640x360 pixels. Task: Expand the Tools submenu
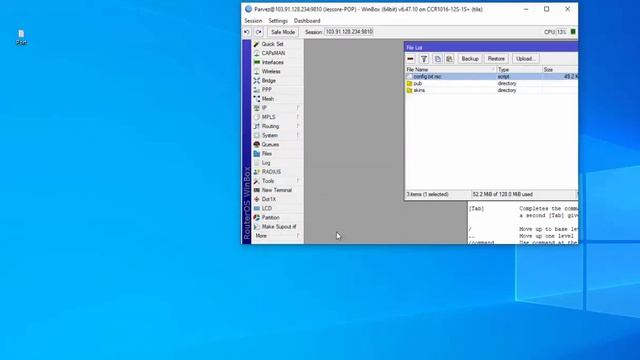(278, 181)
